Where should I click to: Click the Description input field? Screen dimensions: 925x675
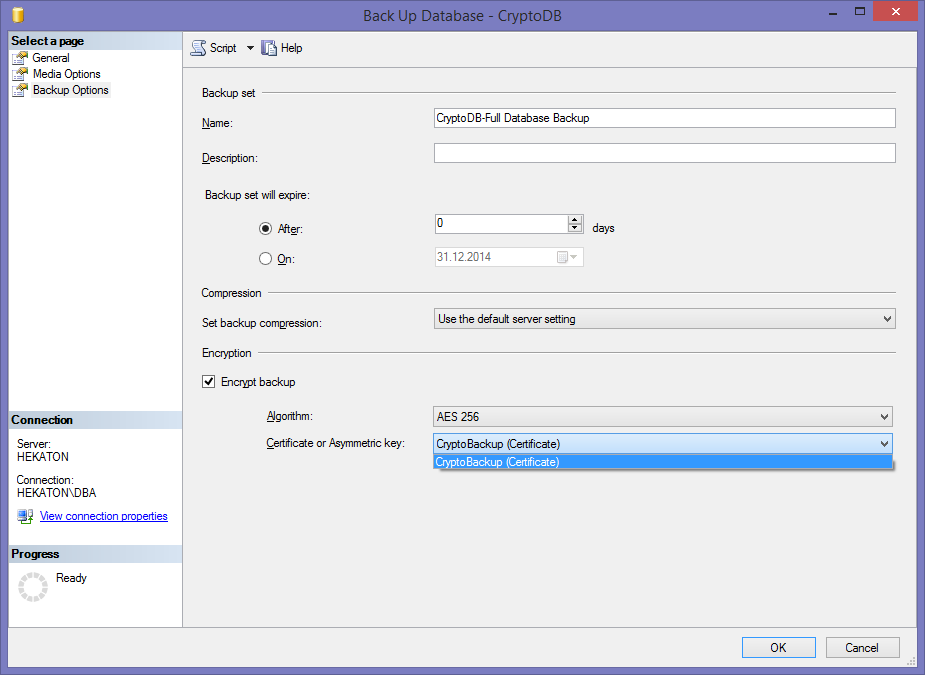(x=664, y=153)
